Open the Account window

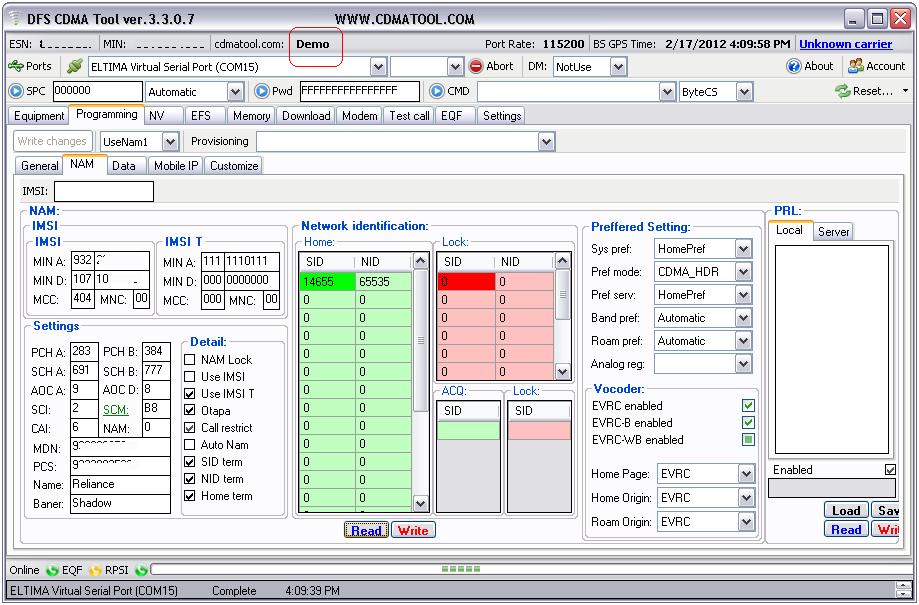(x=877, y=66)
